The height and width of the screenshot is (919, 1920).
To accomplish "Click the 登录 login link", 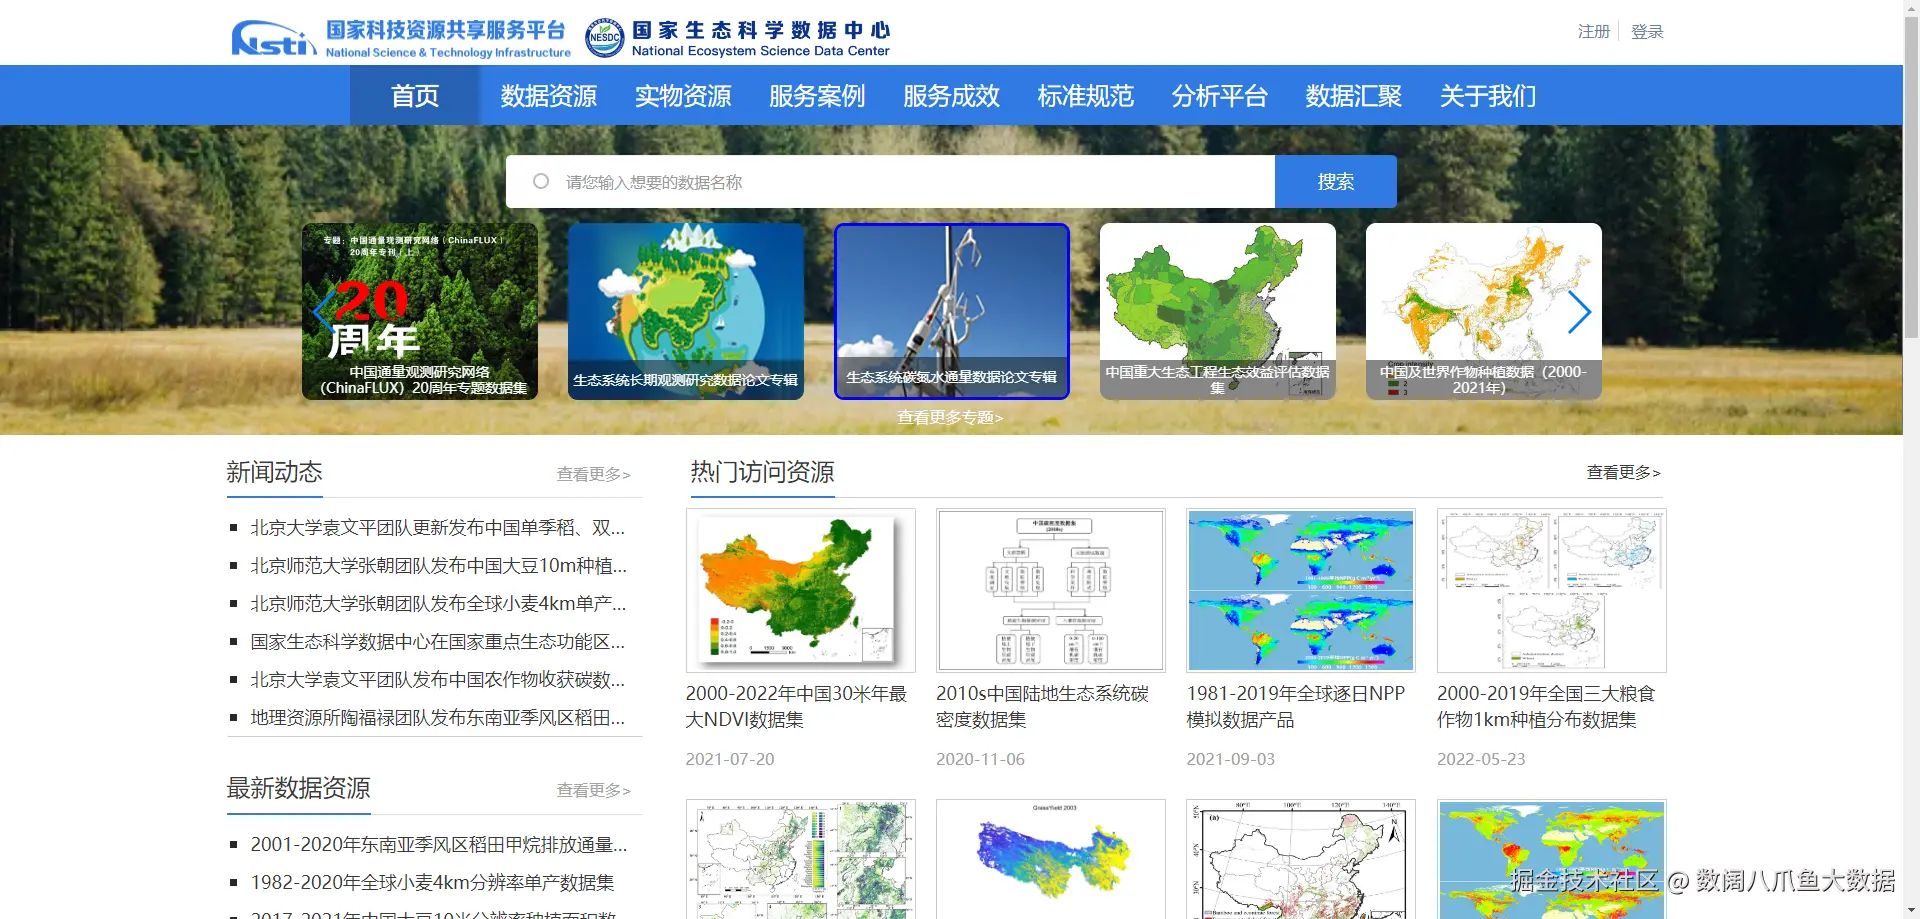I will pos(1647,32).
